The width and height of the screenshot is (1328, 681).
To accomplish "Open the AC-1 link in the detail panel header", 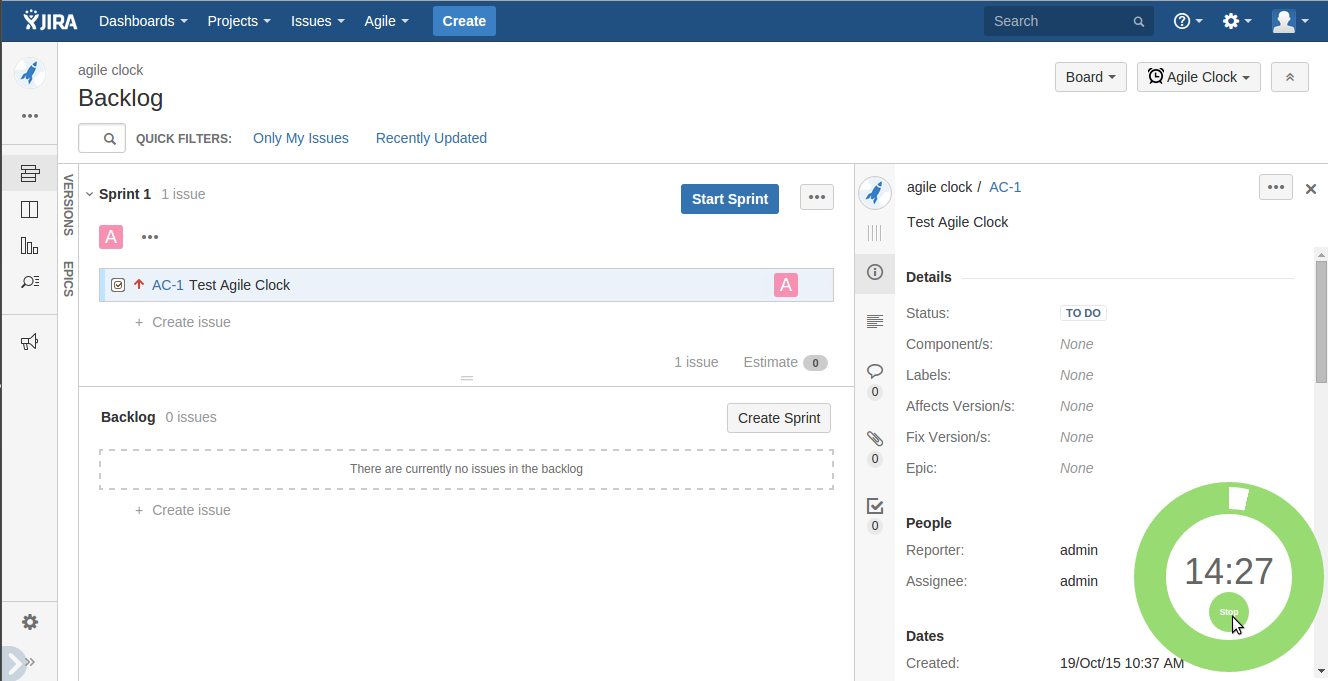I will click(1005, 187).
